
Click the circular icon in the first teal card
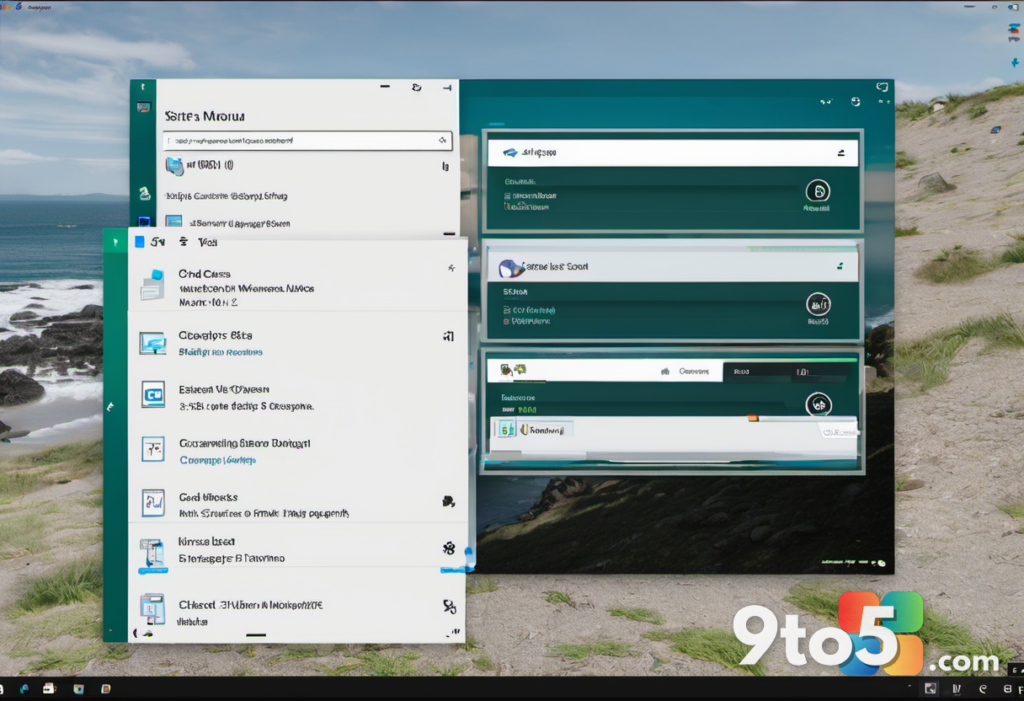[818, 191]
